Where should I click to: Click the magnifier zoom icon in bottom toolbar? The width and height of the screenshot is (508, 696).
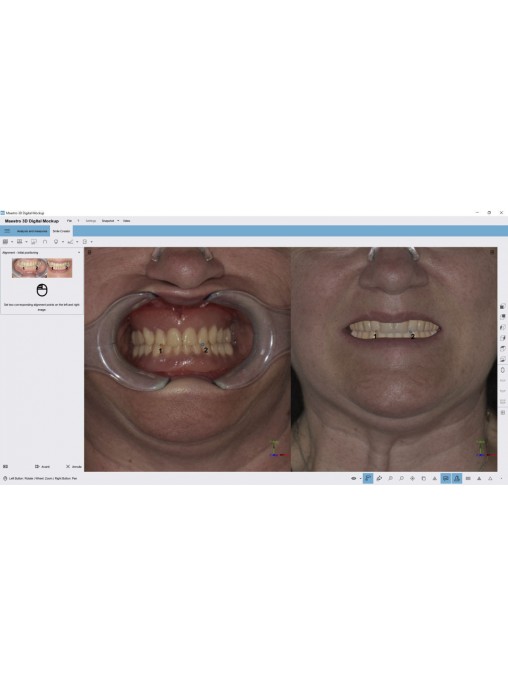point(390,478)
